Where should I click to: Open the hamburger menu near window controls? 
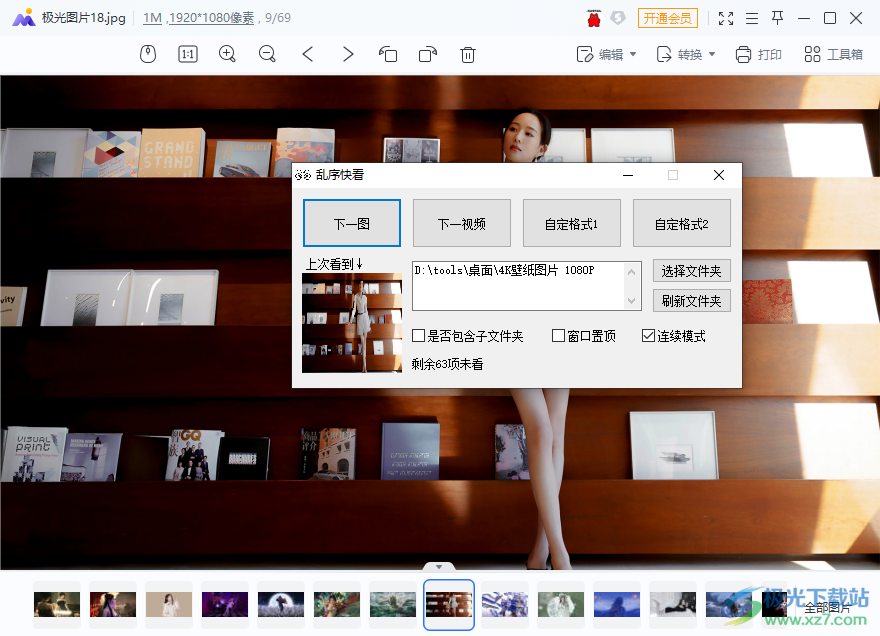pos(751,18)
